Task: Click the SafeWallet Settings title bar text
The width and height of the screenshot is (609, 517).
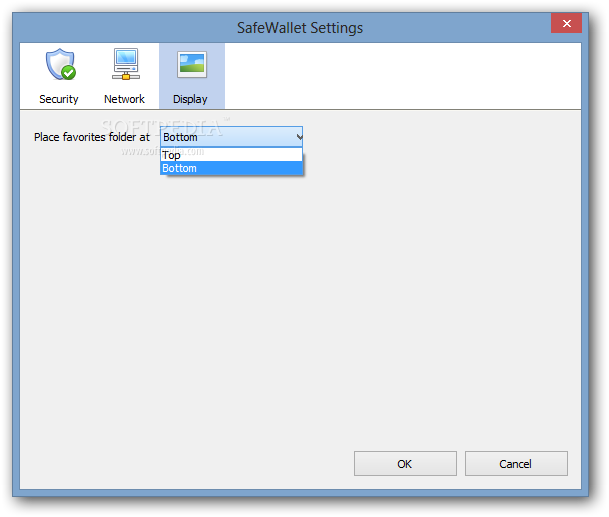Action: 300,28
